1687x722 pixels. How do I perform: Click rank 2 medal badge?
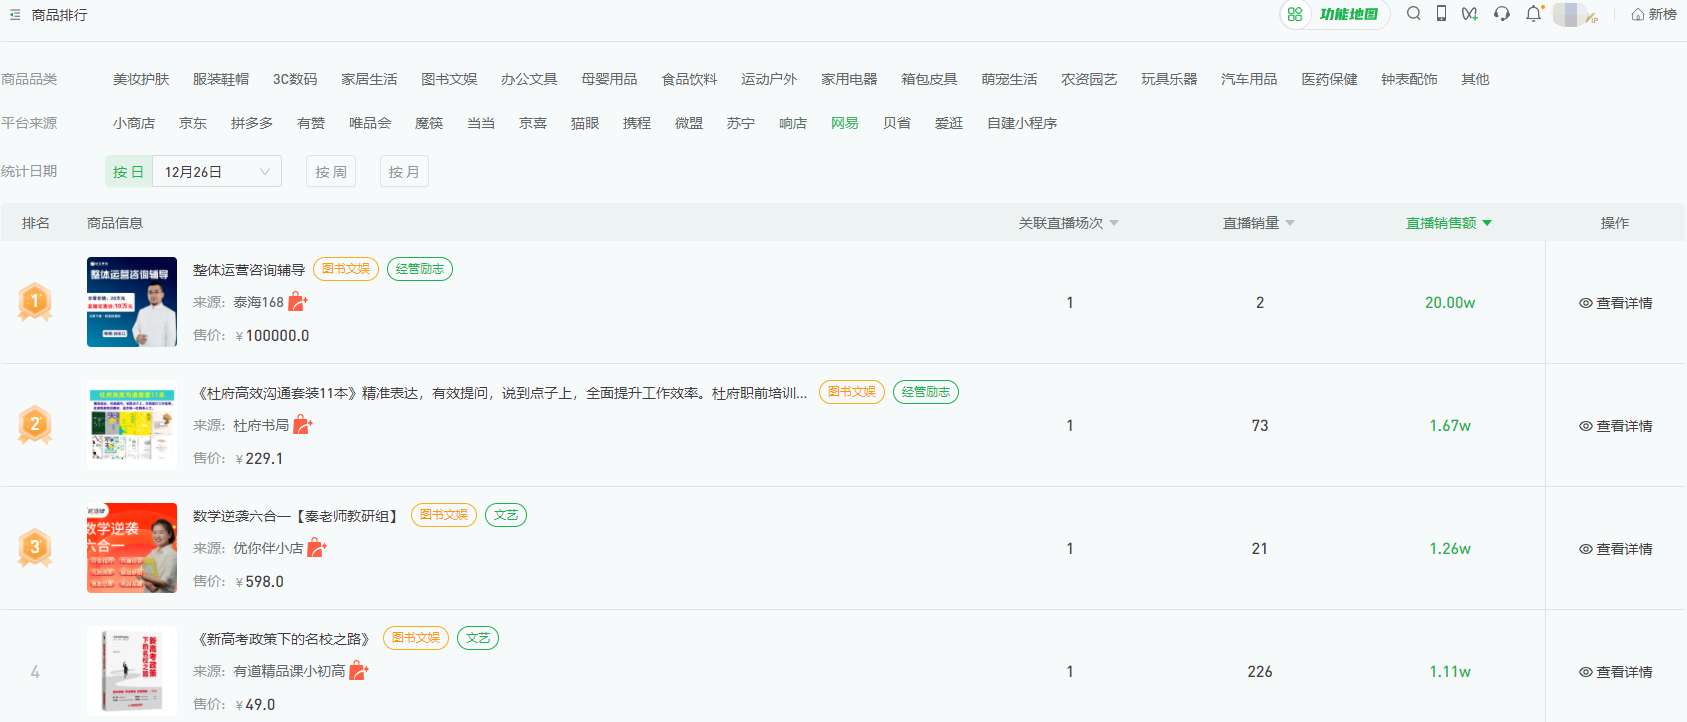tap(35, 424)
